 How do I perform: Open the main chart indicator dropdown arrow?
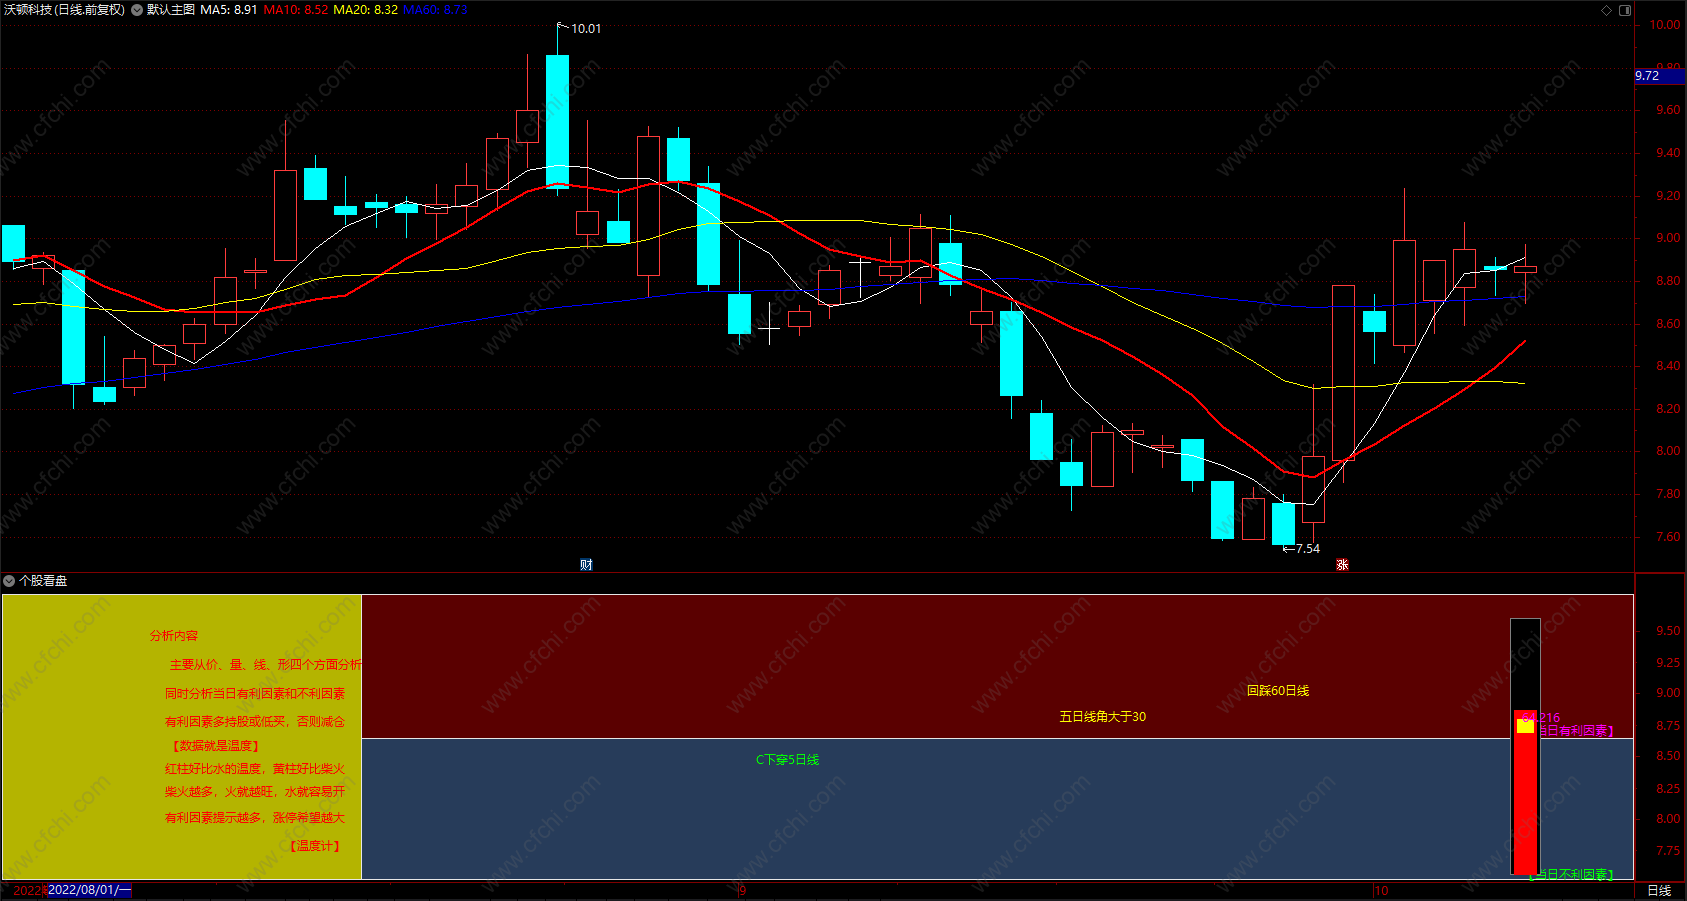pyautogui.click(x=137, y=10)
